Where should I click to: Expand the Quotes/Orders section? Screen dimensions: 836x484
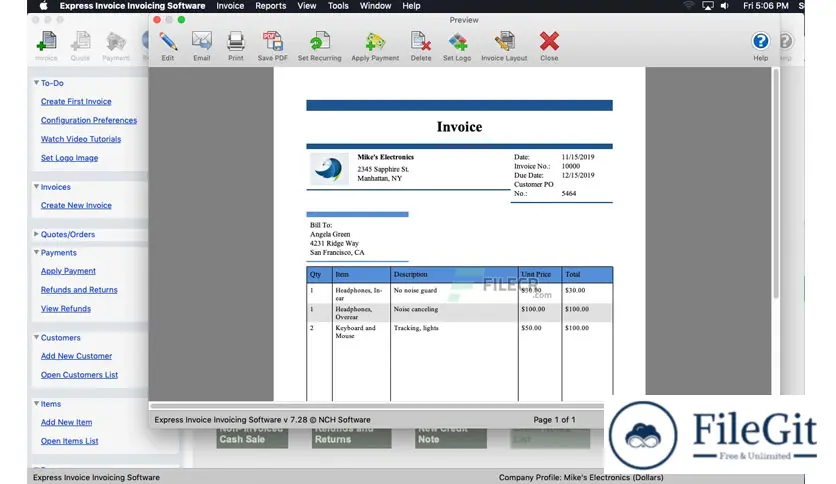36,234
